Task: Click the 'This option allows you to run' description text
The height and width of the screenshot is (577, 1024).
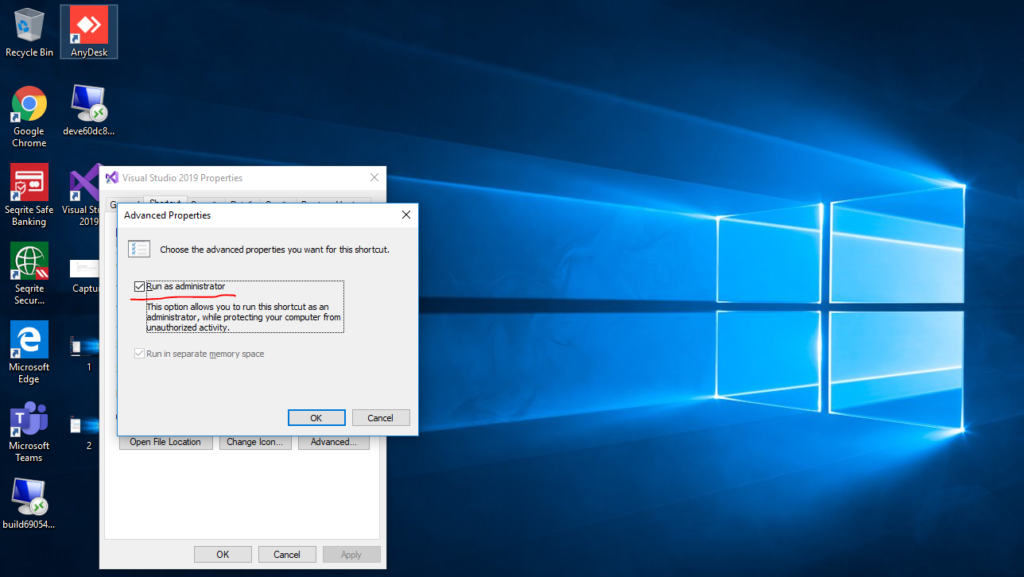Action: coord(244,317)
